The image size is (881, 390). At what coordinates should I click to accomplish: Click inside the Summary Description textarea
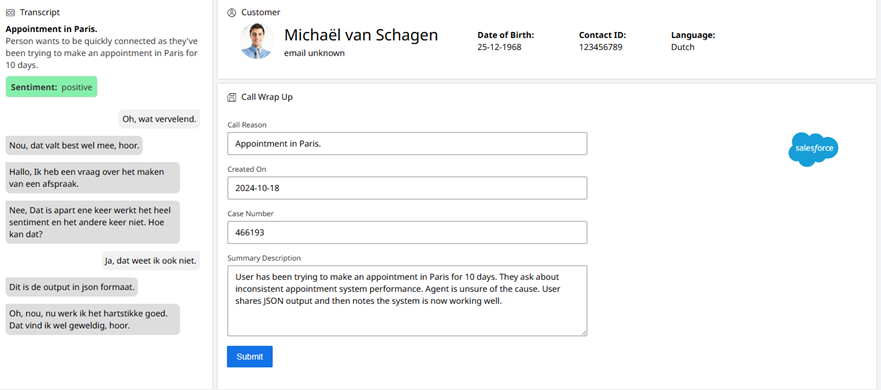407,301
